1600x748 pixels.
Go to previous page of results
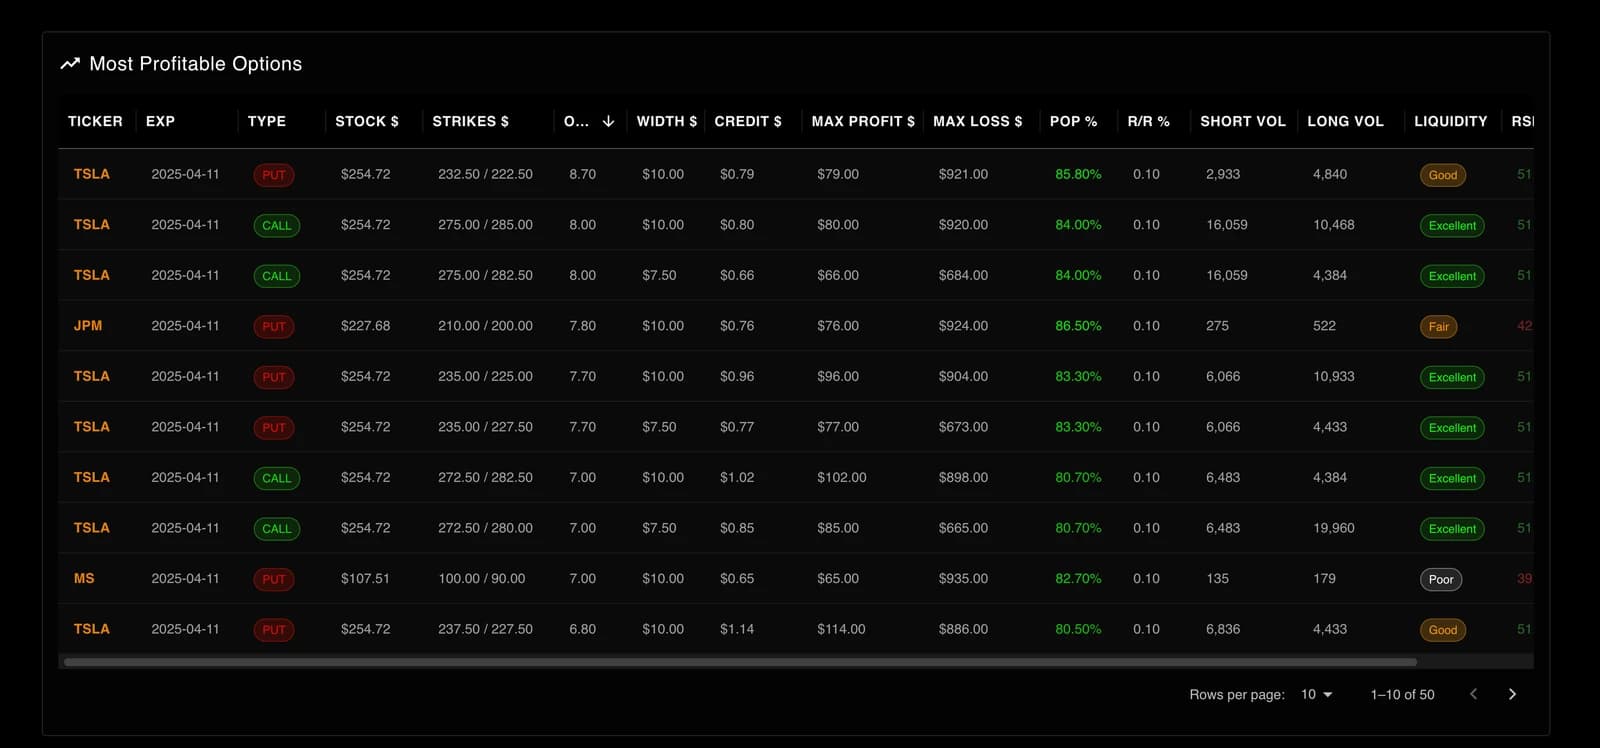[x=1473, y=694]
